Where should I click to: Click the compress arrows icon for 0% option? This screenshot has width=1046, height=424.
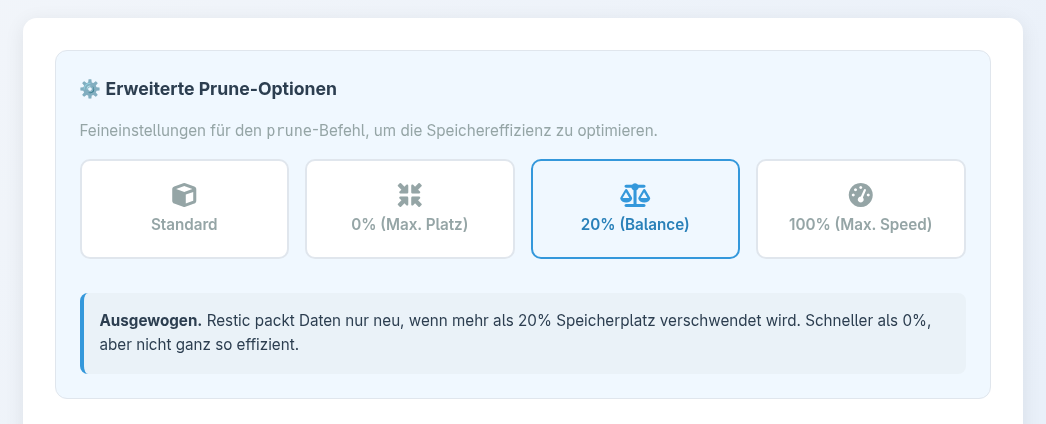coord(410,195)
